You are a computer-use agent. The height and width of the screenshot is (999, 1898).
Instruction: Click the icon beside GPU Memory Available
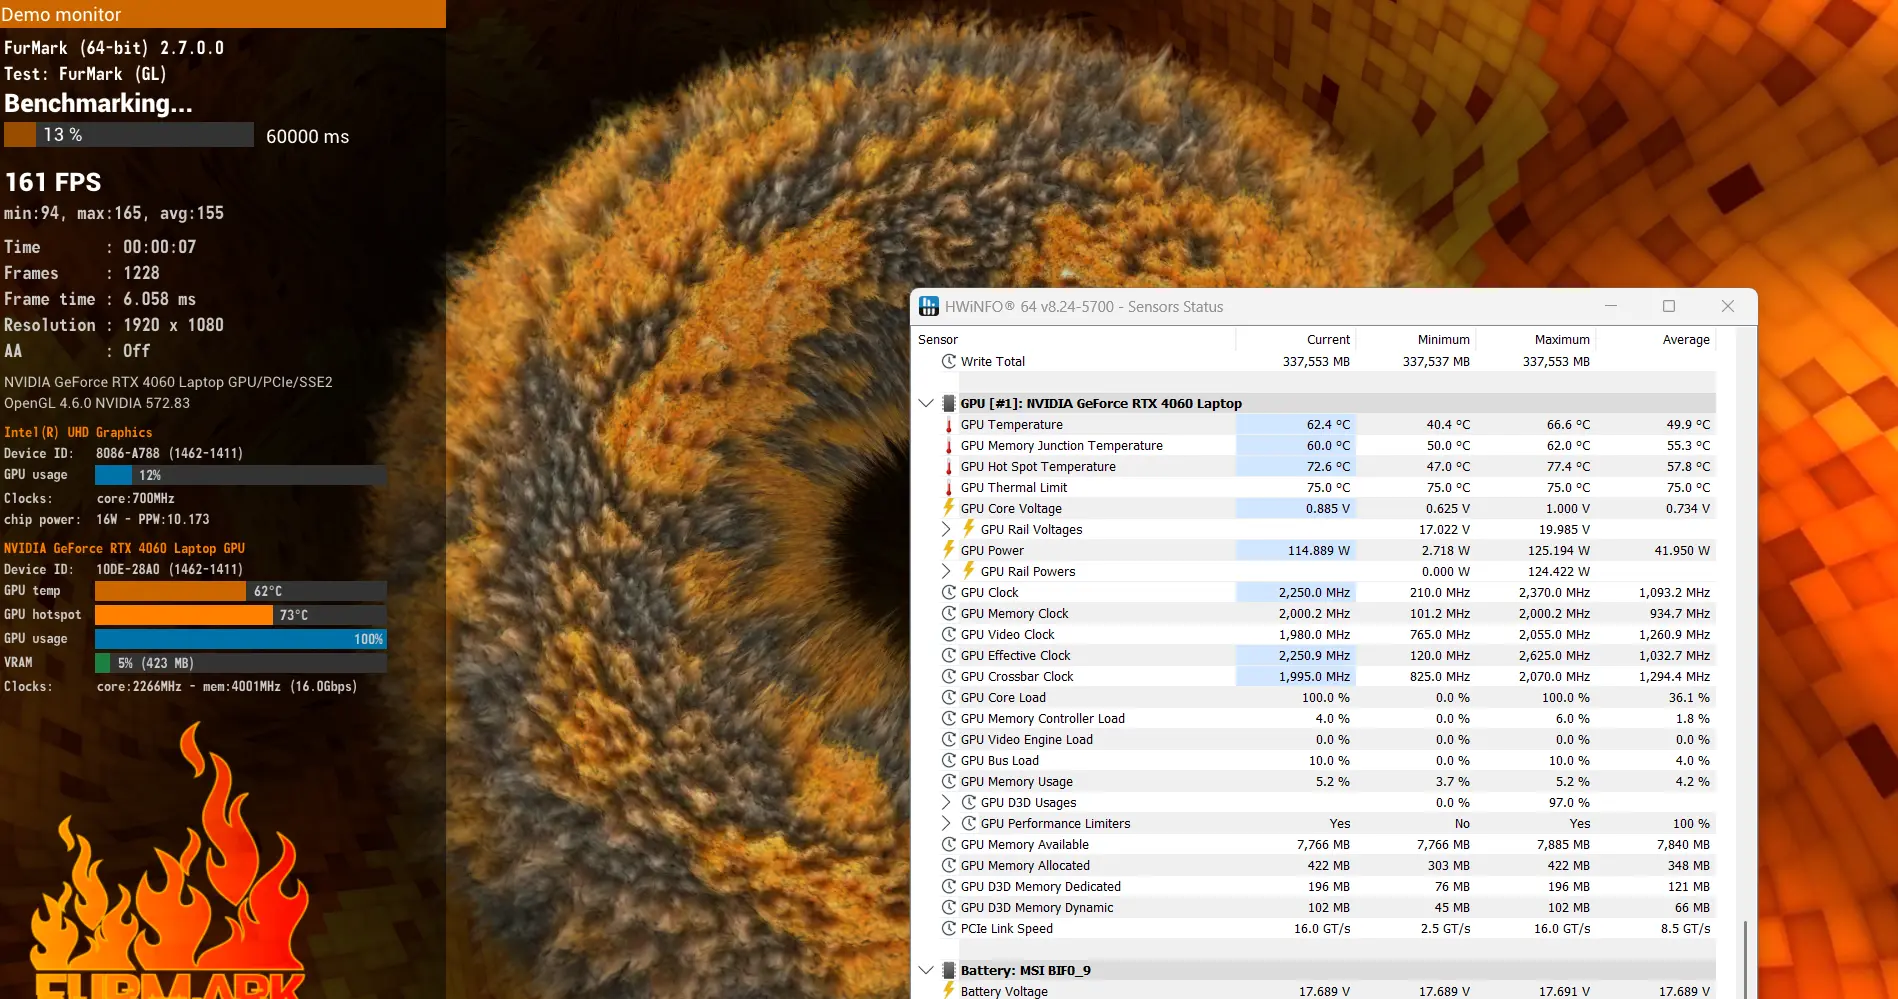[949, 844]
